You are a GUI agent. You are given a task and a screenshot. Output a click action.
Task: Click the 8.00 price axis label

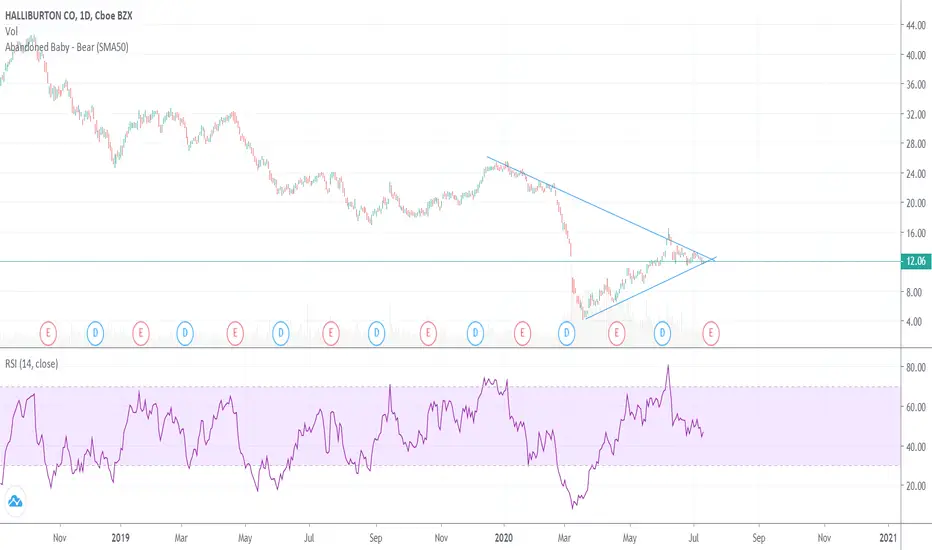[x=916, y=292]
